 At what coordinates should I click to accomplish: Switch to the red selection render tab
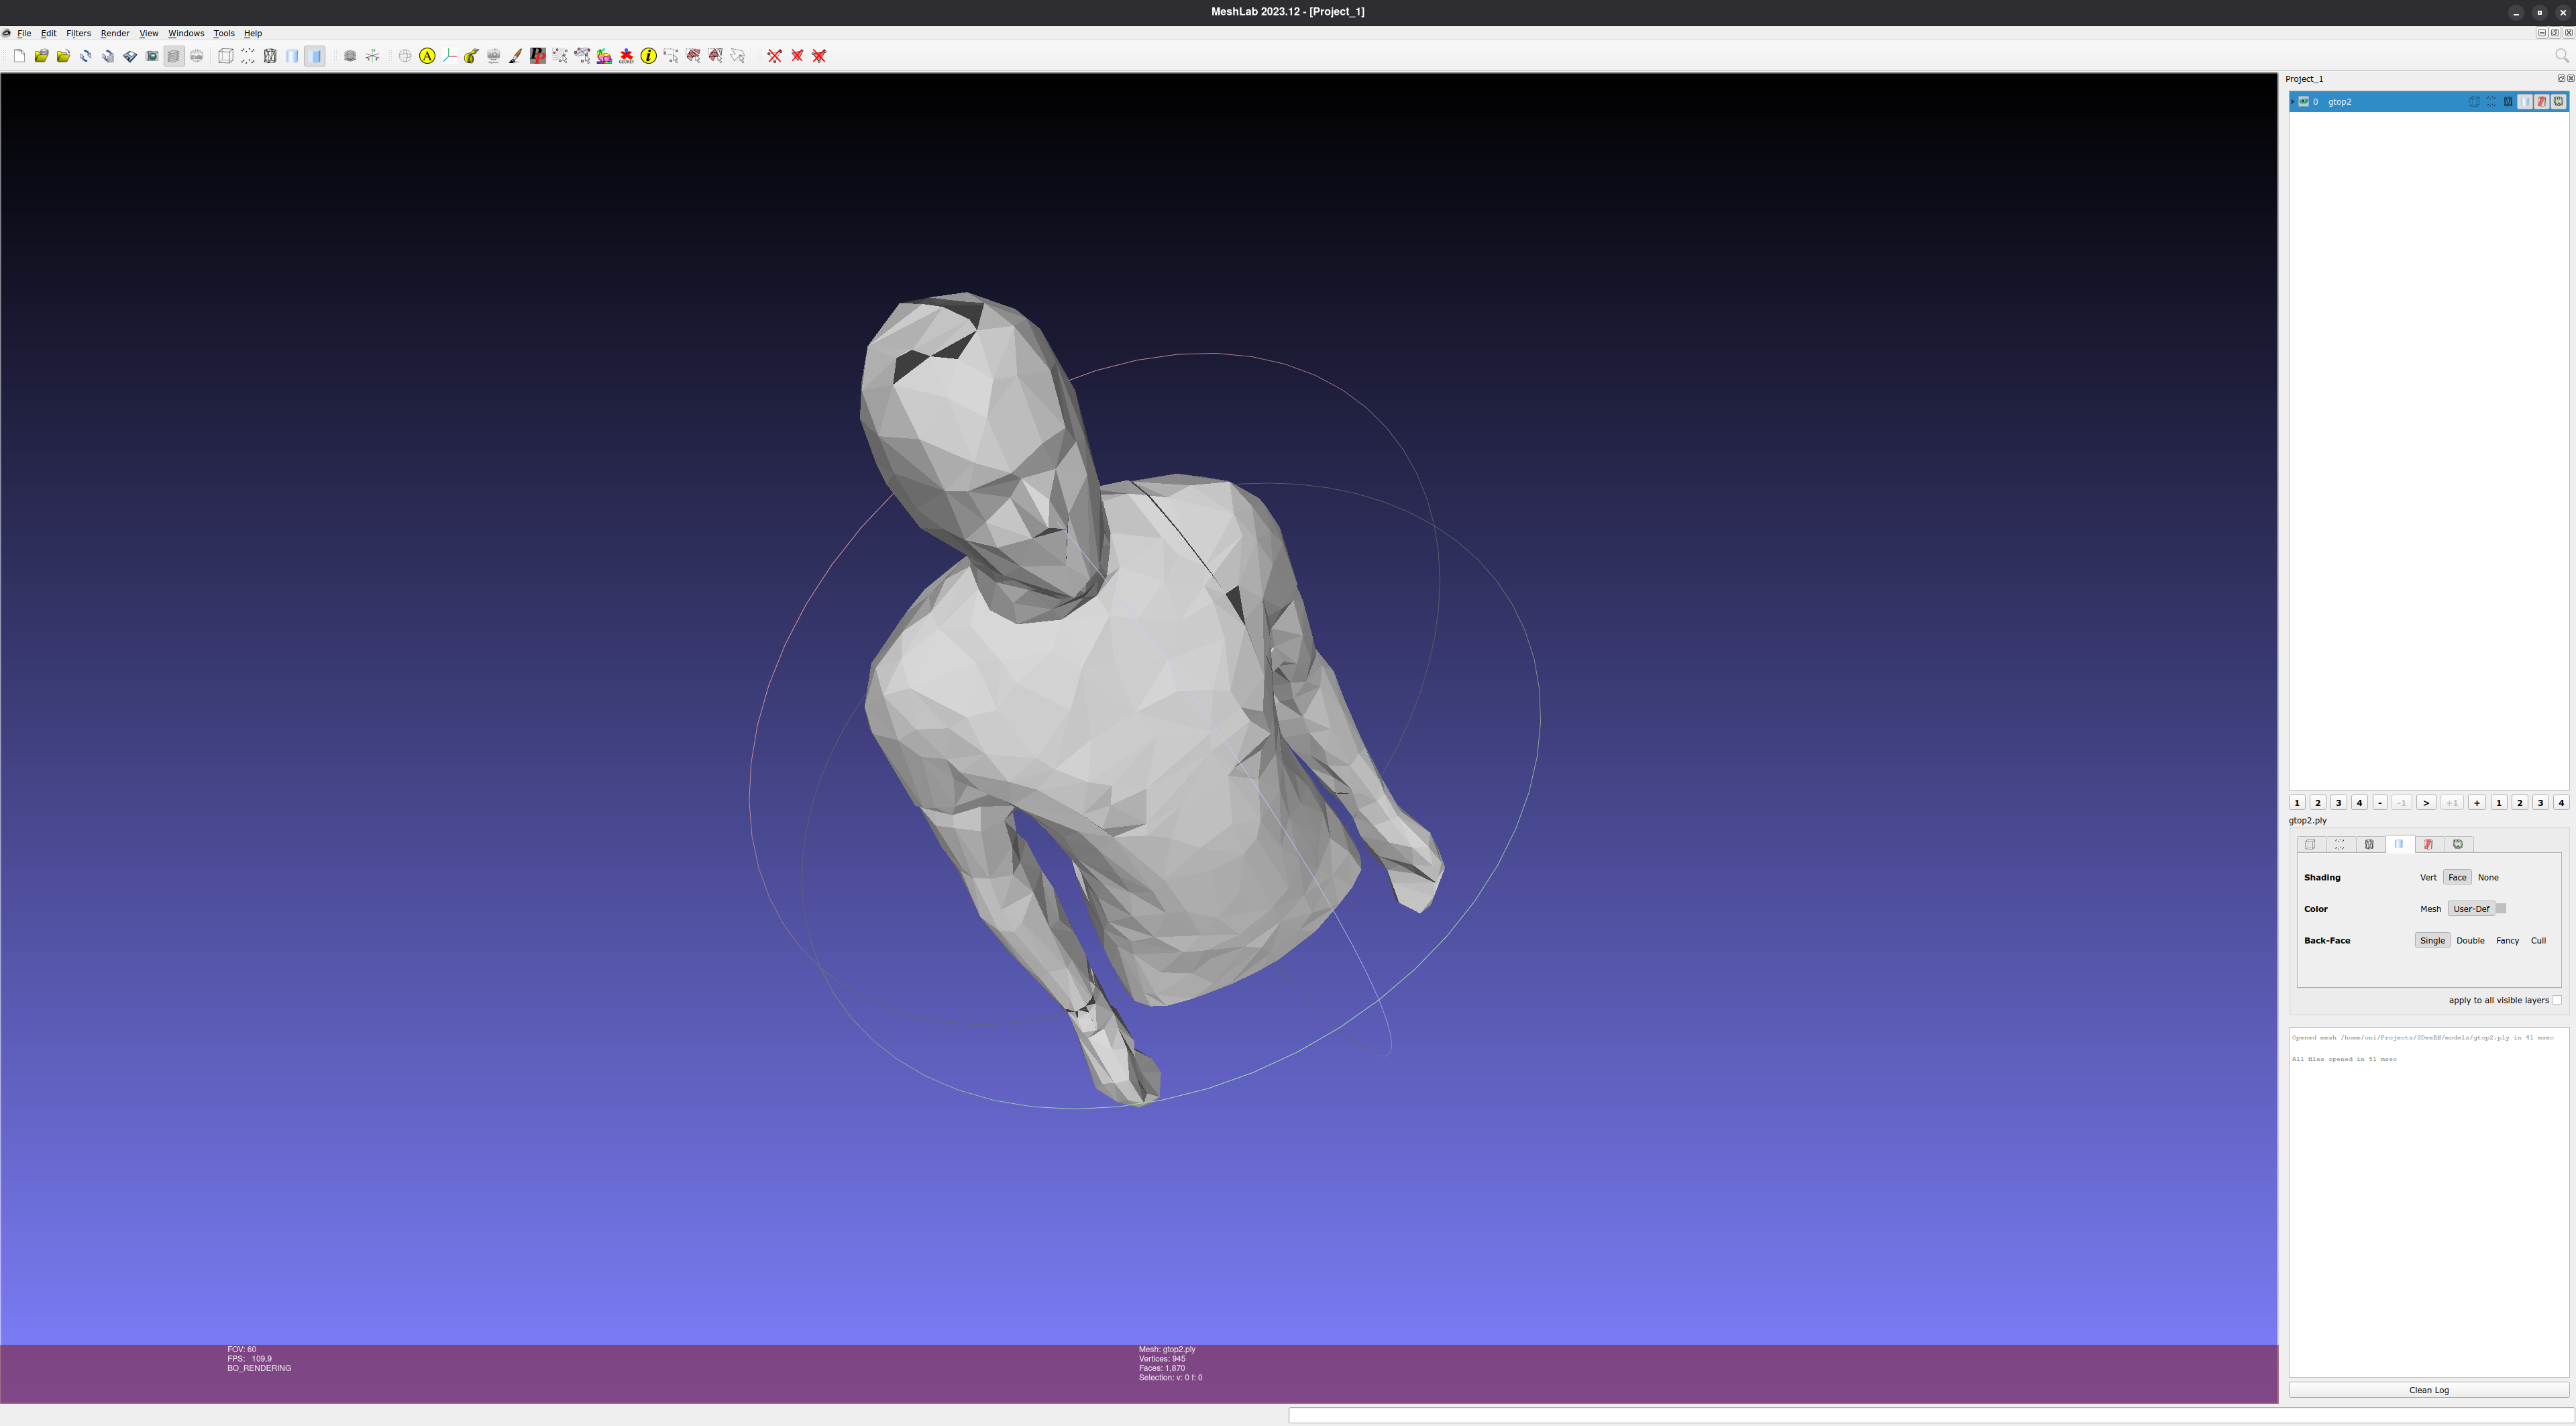click(2428, 844)
